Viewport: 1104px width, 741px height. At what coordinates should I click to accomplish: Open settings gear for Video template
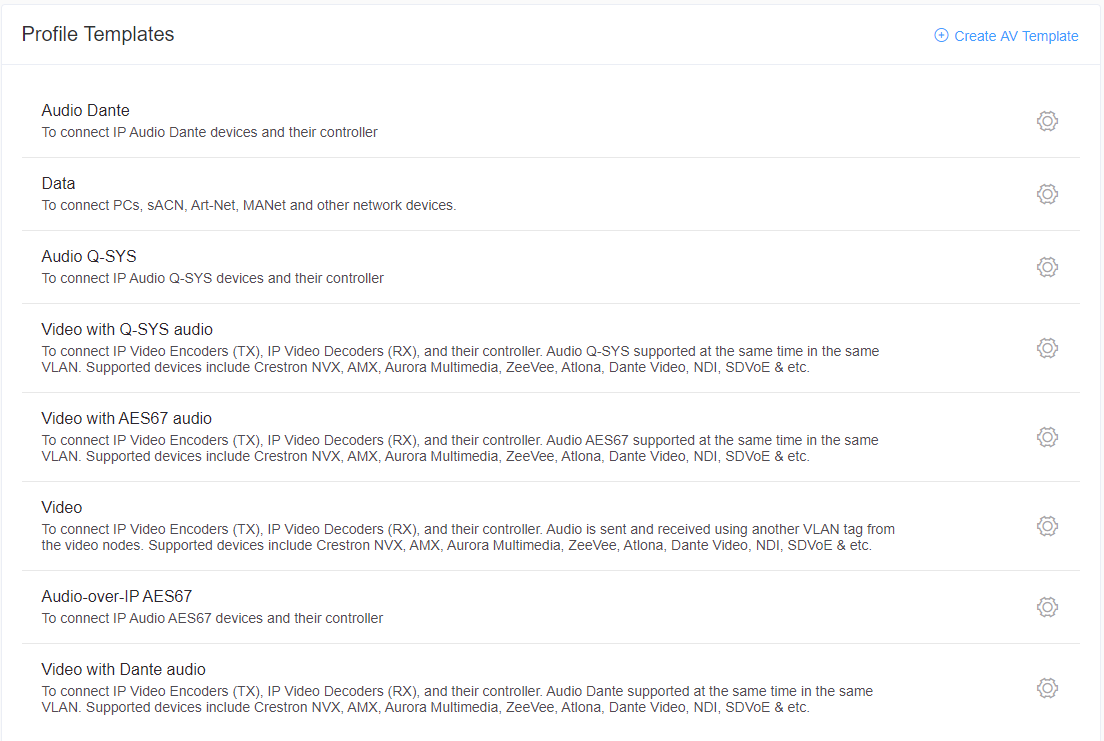(1047, 526)
